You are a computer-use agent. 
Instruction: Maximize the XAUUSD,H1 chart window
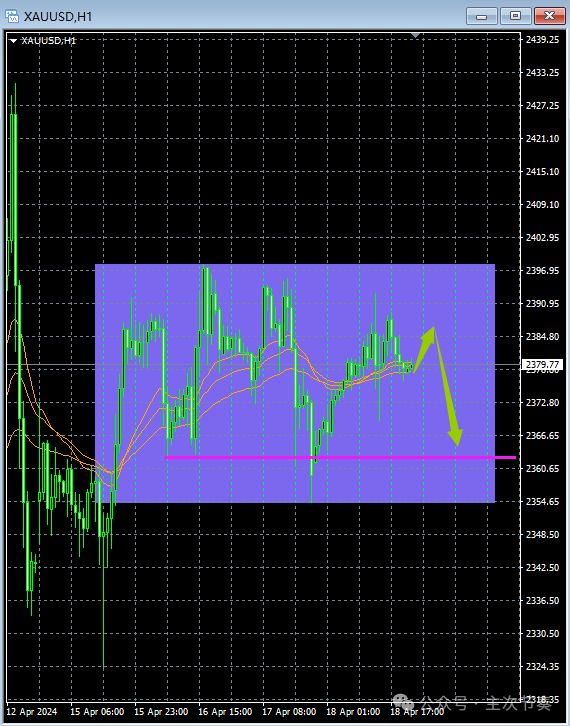pyautogui.click(x=515, y=16)
